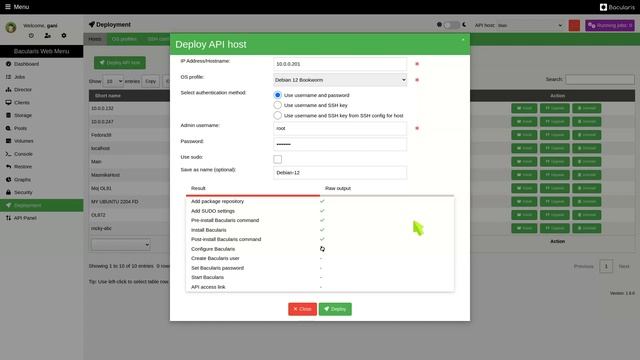
Task: Click the Security lock icon in sidebar
Action: (8, 192)
